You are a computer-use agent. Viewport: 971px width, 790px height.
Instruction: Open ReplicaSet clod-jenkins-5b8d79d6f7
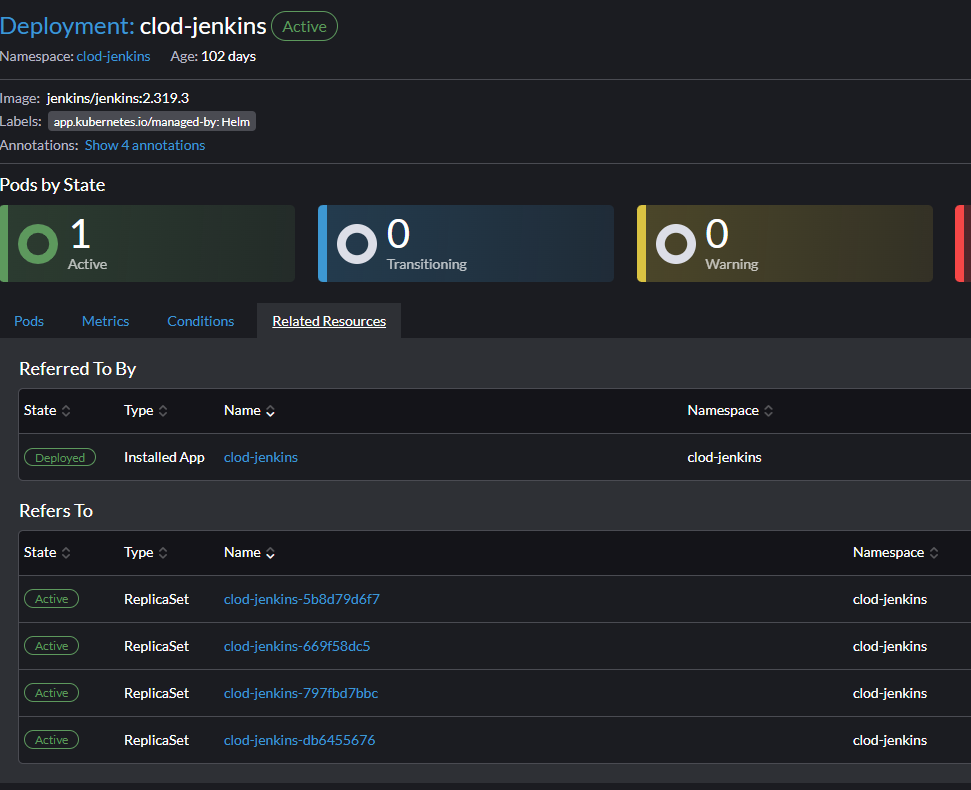301,599
